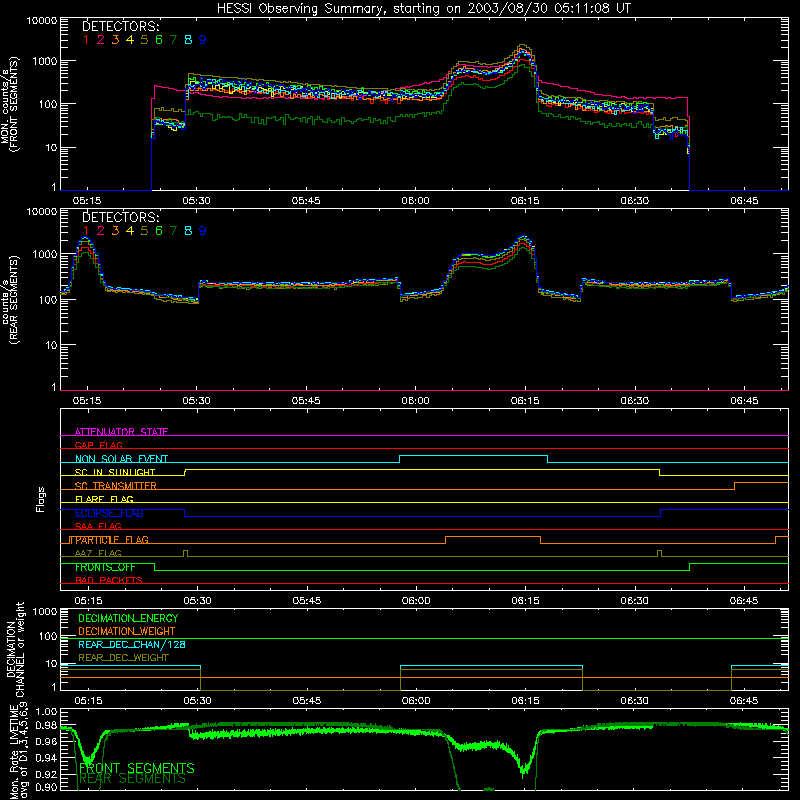800x800 pixels.
Task: Click 05:15 tick under rear segments plot
Action: [87, 401]
